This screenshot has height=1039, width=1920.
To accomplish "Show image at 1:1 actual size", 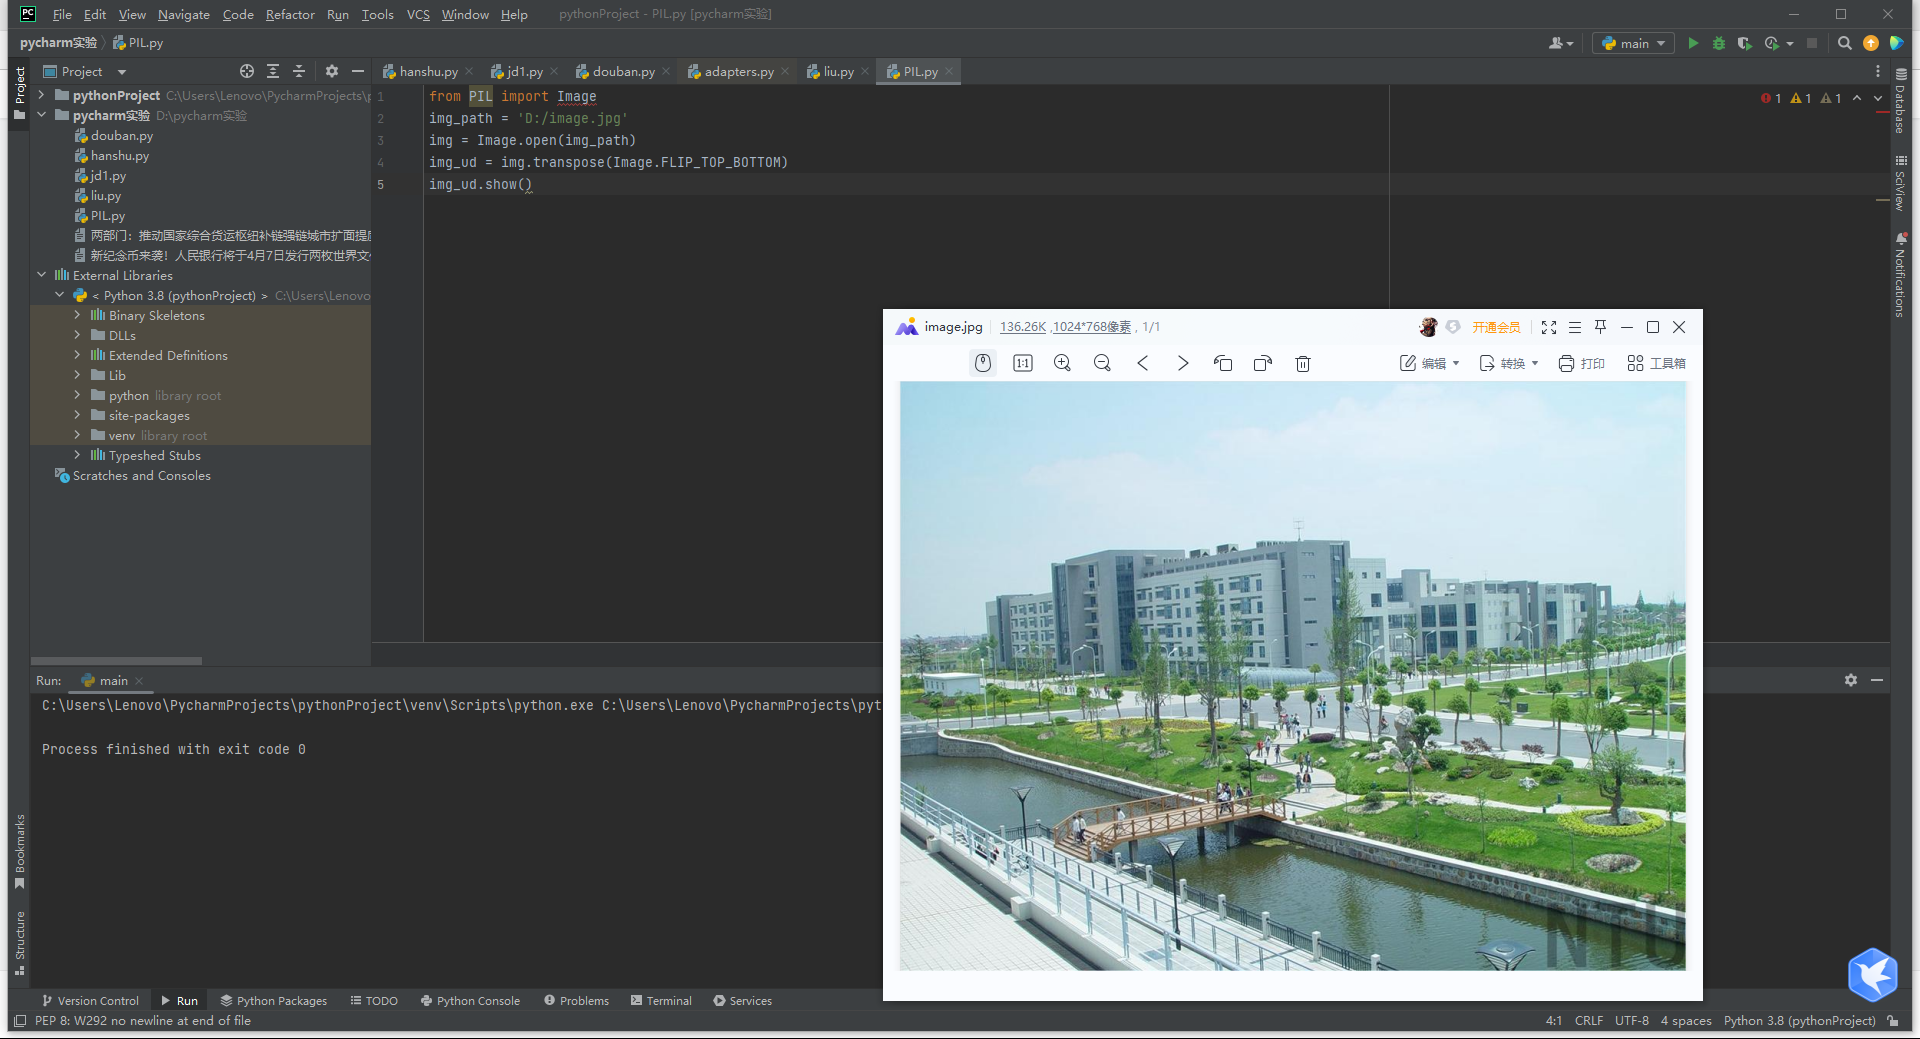I will (x=1022, y=363).
